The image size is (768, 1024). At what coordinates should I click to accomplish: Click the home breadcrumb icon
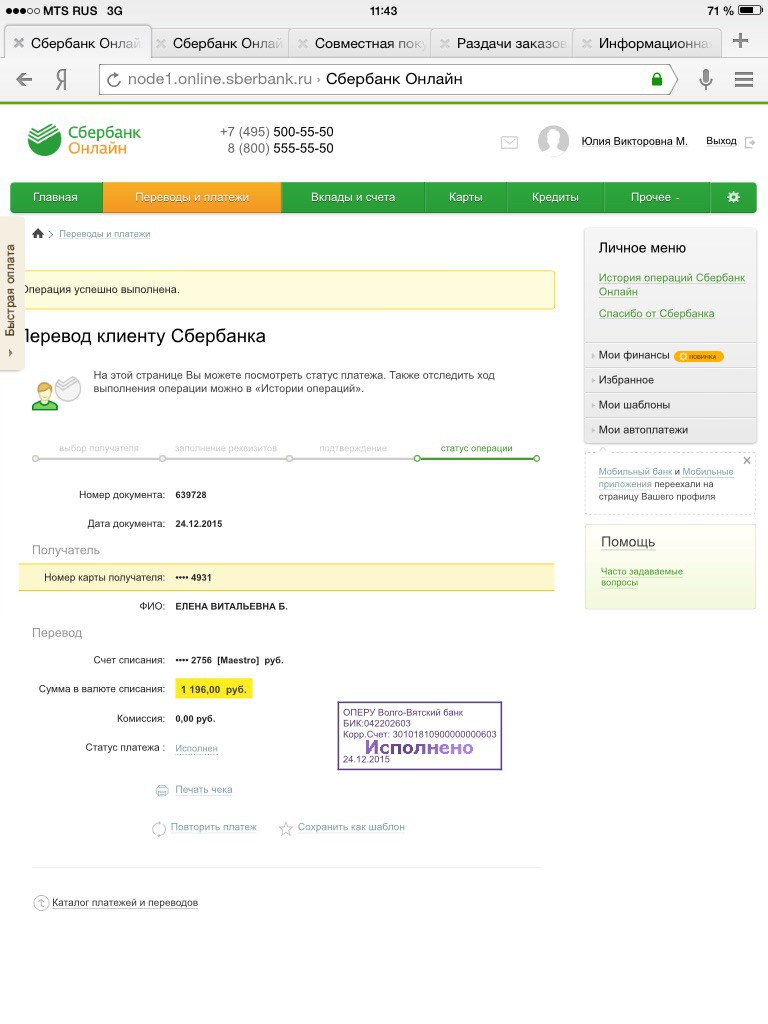(x=38, y=233)
